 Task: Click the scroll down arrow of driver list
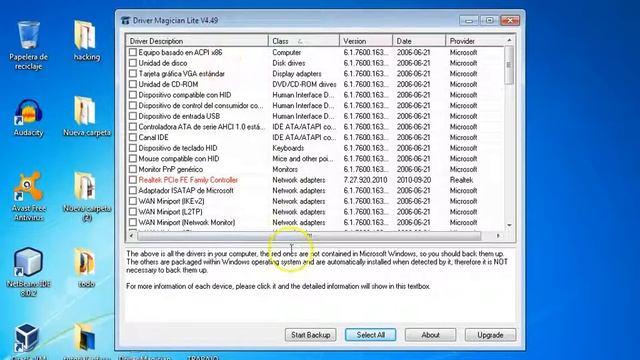click(x=509, y=225)
